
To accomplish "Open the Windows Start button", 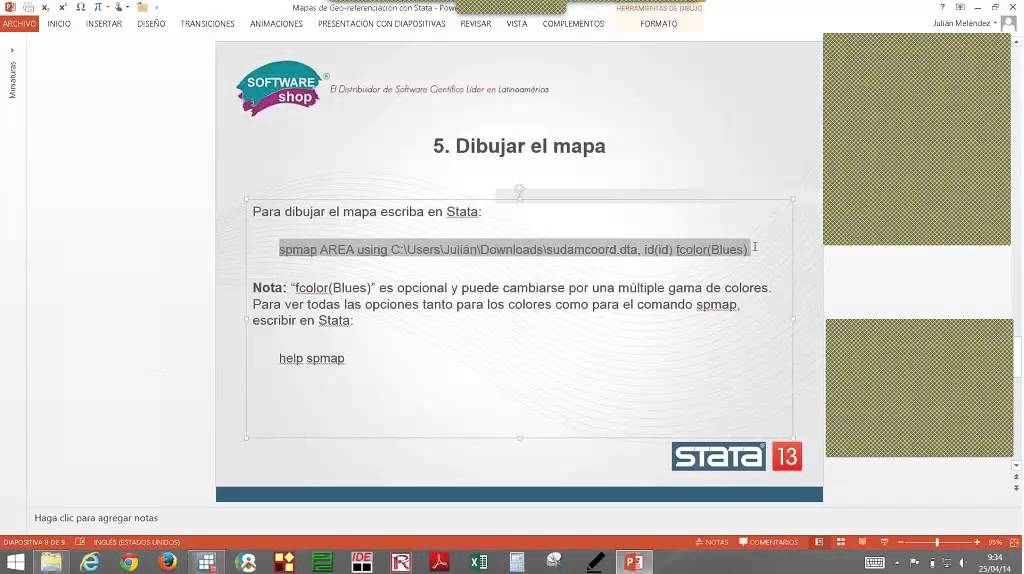I will (x=15, y=562).
